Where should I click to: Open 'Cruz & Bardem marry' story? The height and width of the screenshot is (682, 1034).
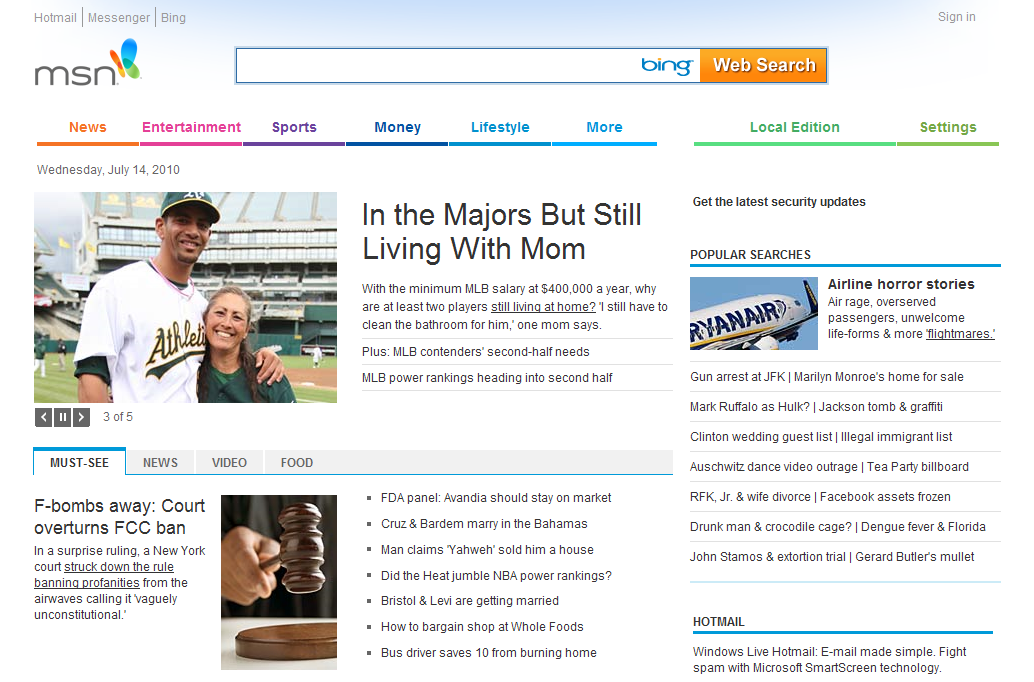[484, 524]
